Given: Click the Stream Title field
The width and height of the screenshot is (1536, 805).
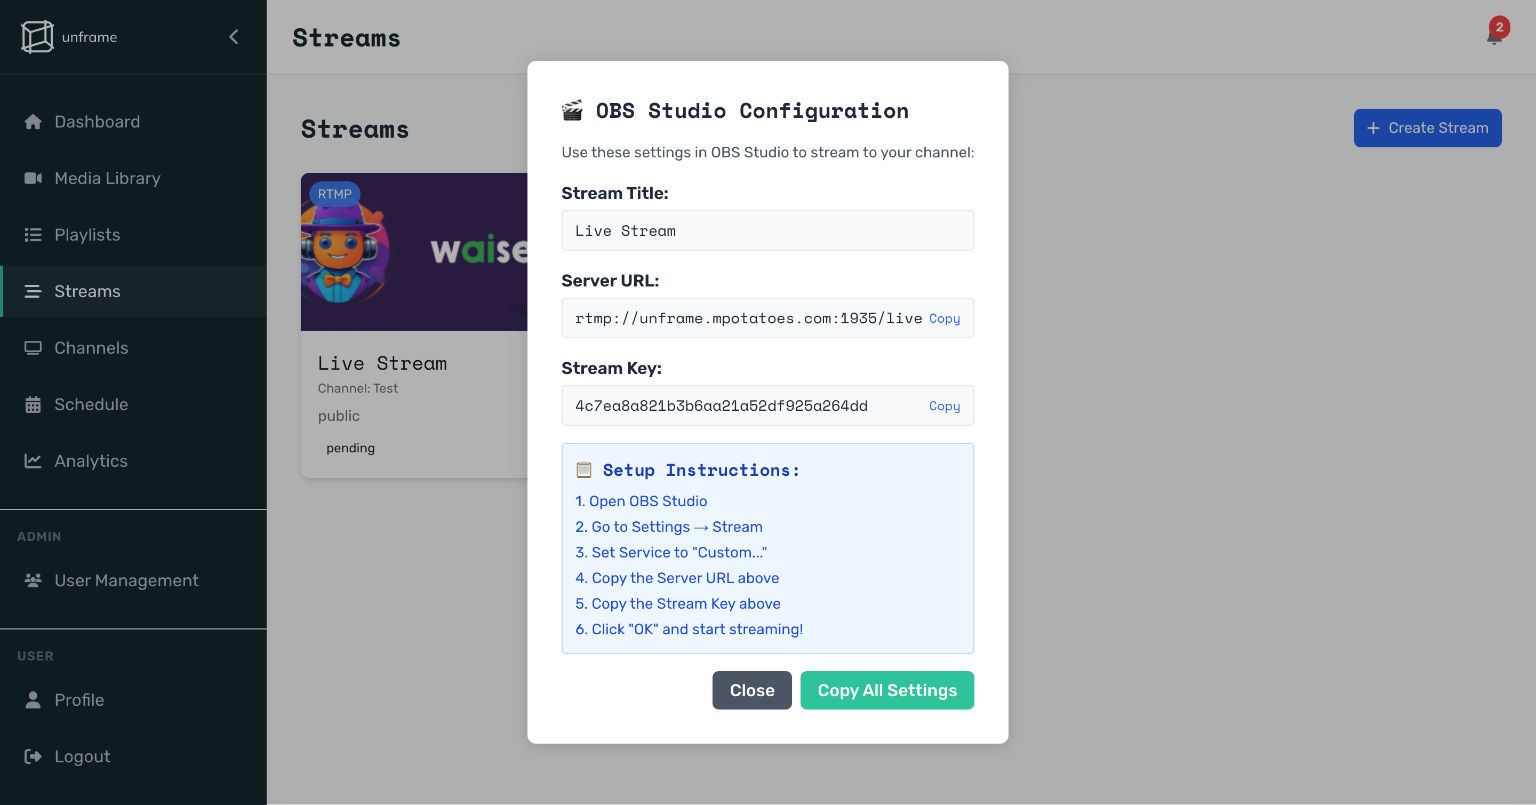Looking at the screenshot, I should tap(768, 230).
